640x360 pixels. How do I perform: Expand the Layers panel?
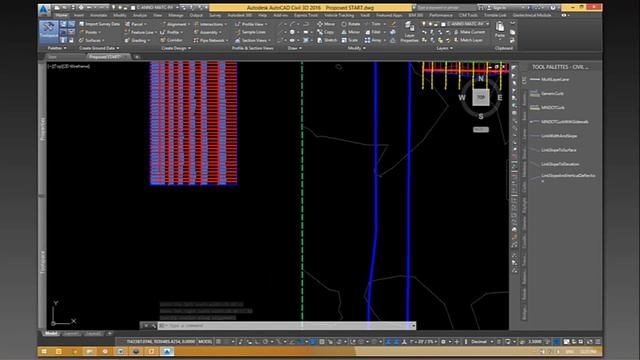pos(444,48)
